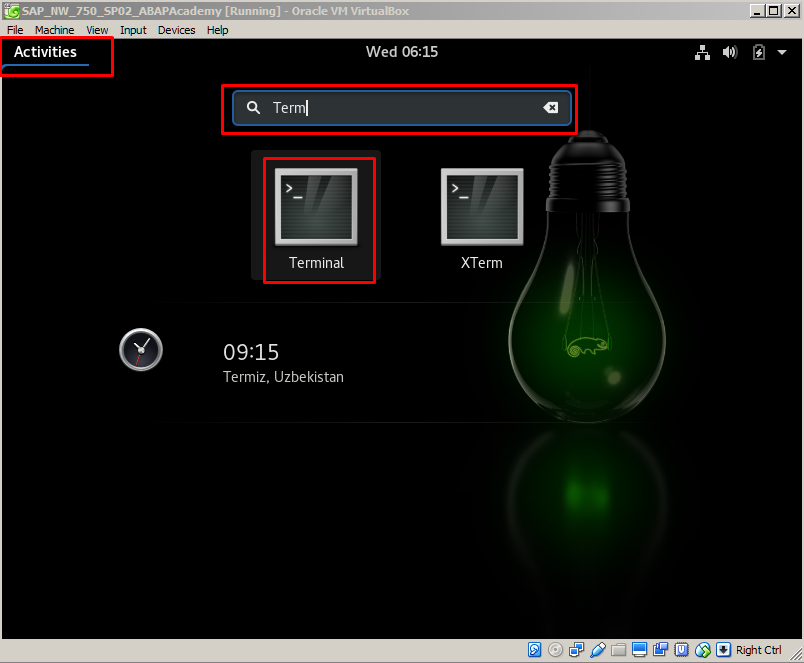Click the Activities button
The width and height of the screenshot is (804, 663).
45,52
